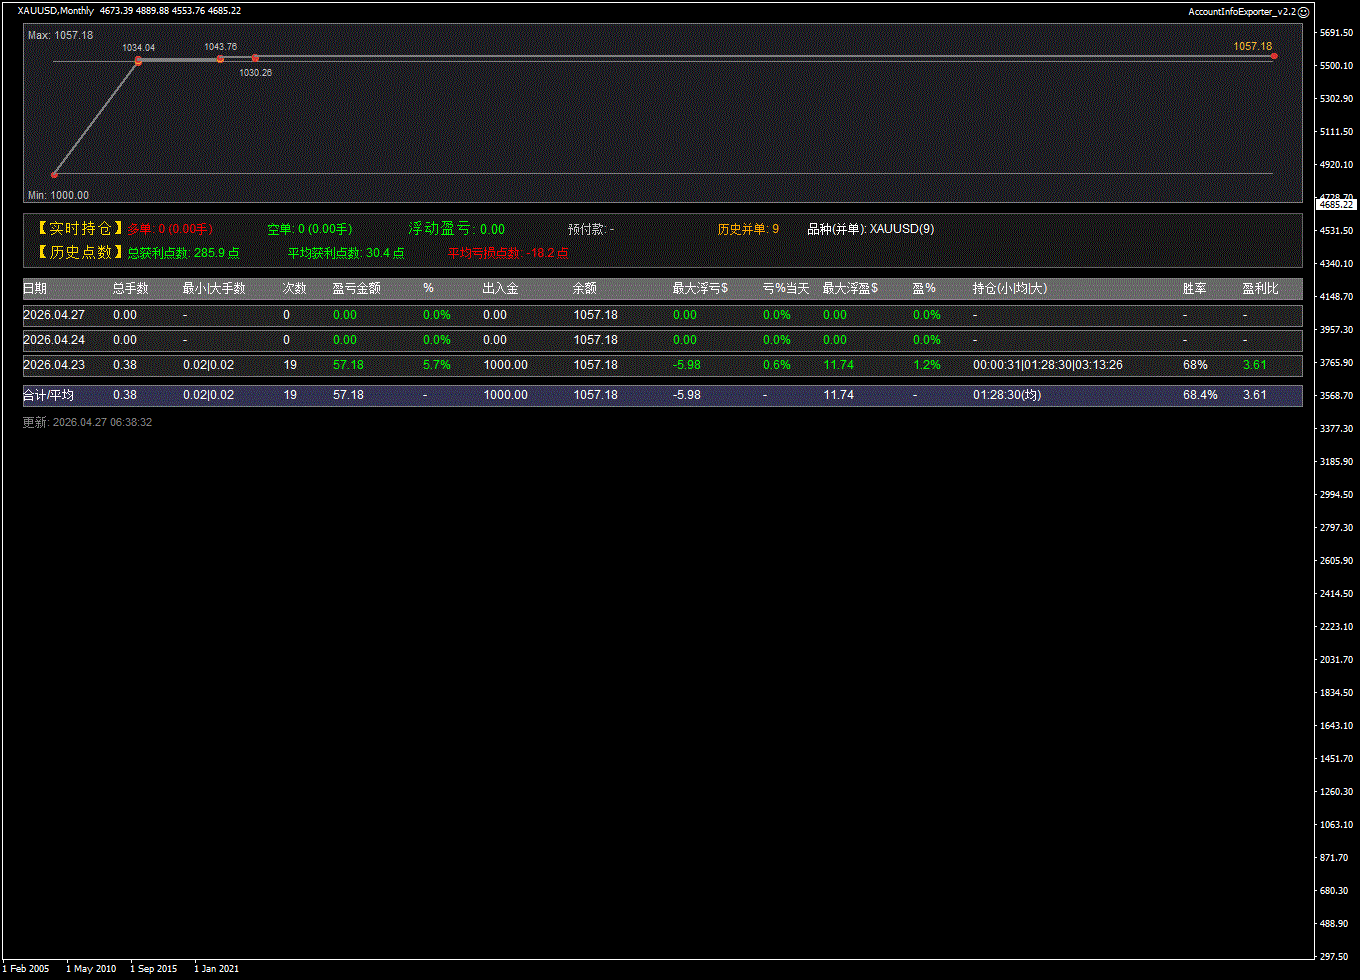The width and height of the screenshot is (1360, 980).
Task: Select the 合计/平均 summary row
Action: (662, 395)
